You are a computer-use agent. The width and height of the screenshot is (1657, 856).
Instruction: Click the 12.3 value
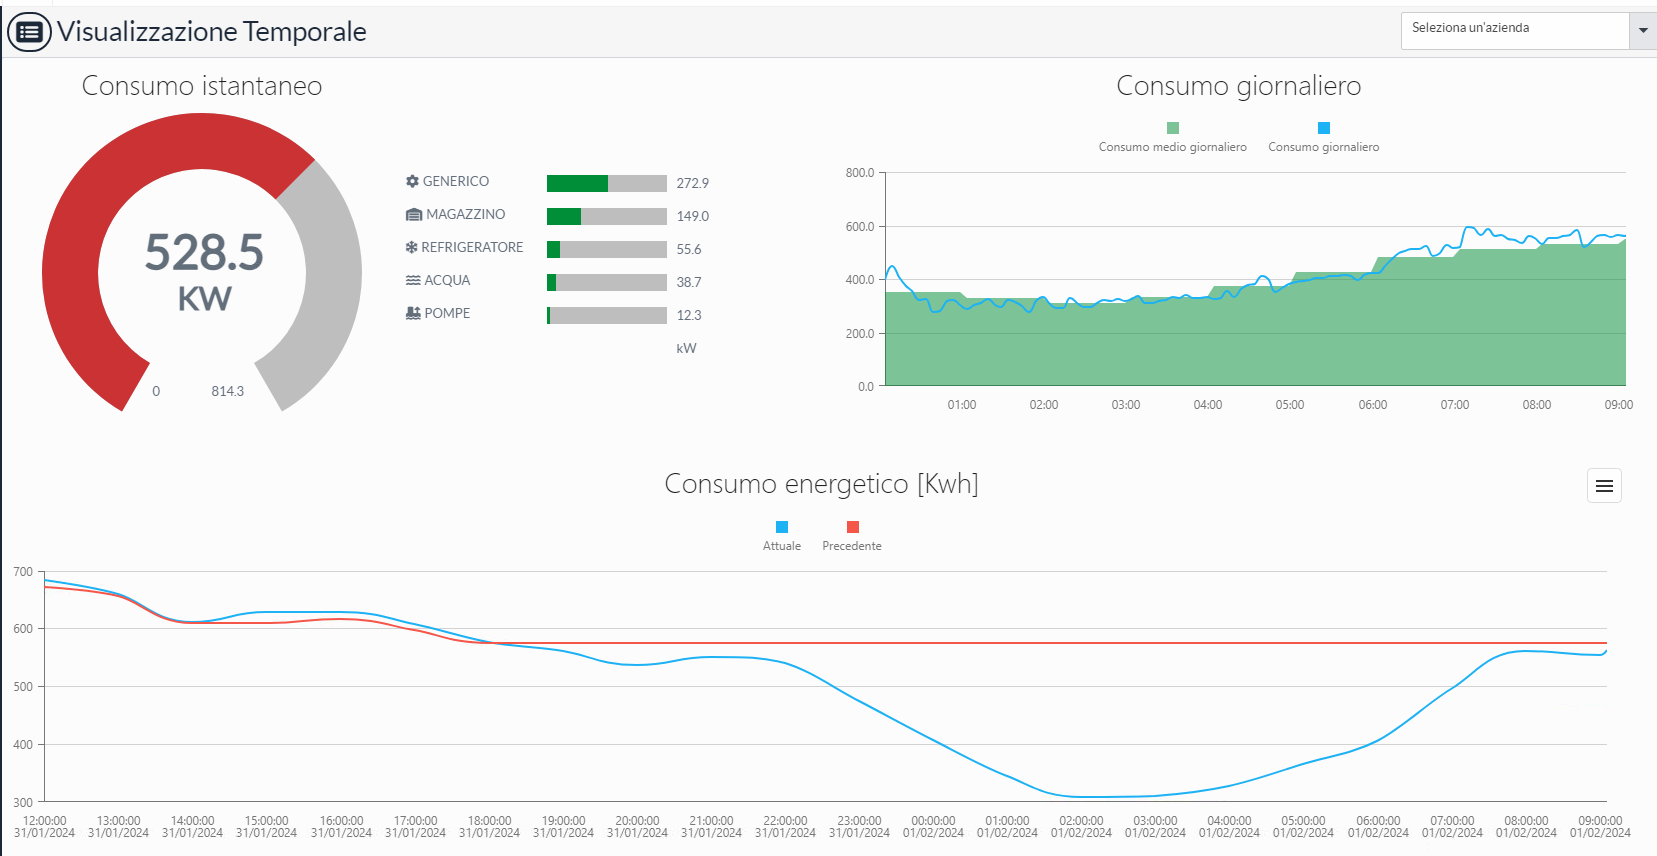pos(689,315)
